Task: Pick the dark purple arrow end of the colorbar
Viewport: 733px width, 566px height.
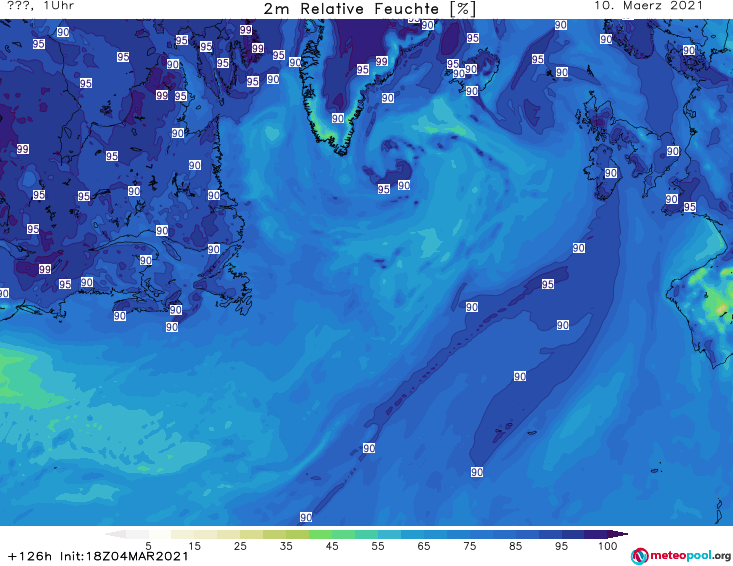Action: coord(618,534)
